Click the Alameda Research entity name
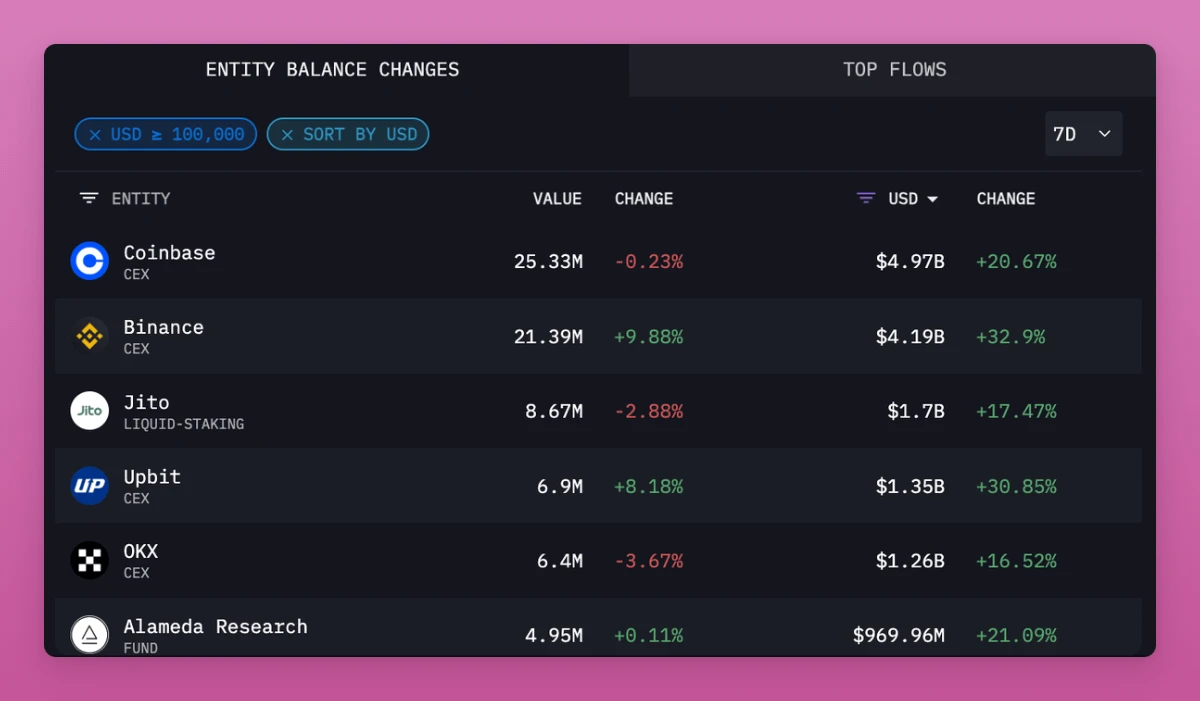Screen dimensions: 1200x701 click(x=215, y=627)
